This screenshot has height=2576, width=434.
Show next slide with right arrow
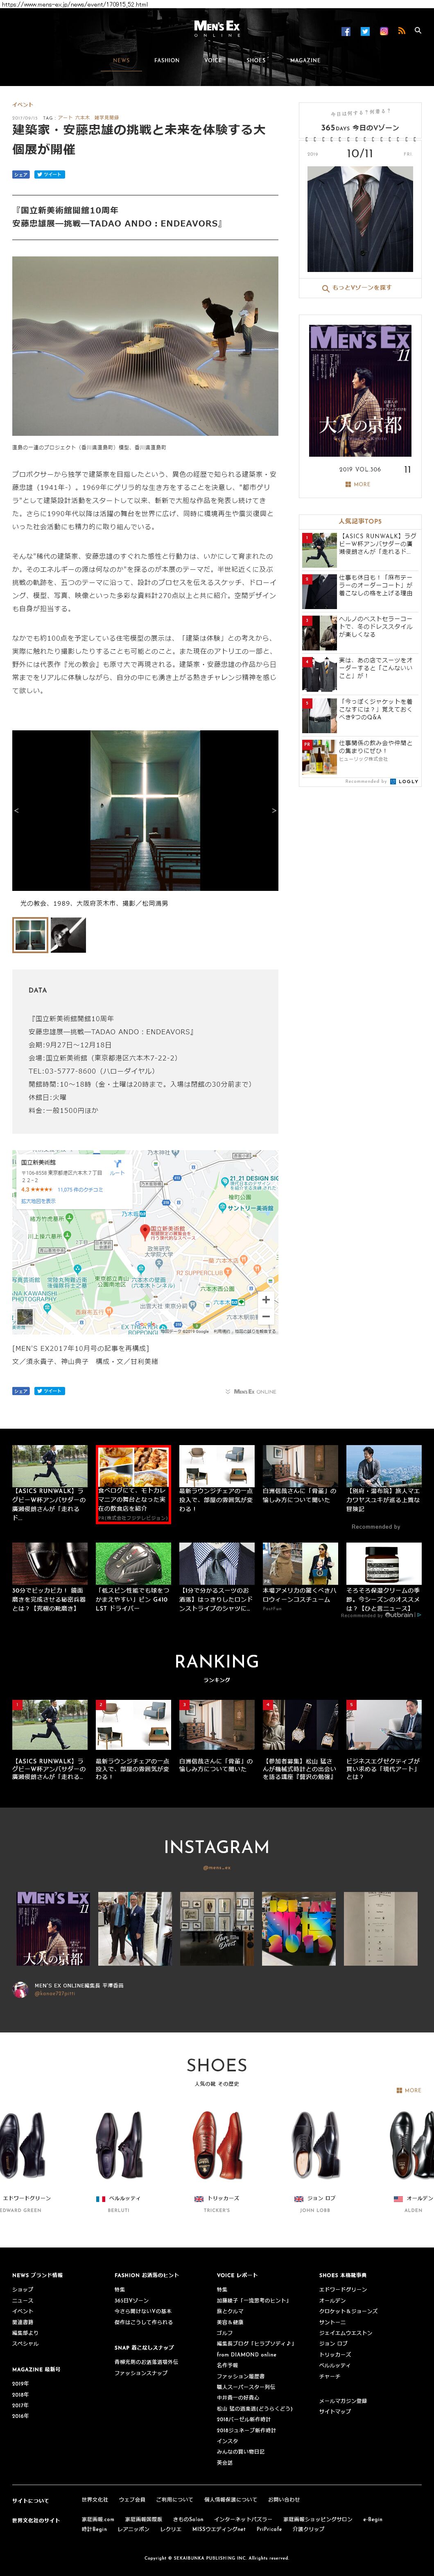pyautogui.click(x=273, y=810)
